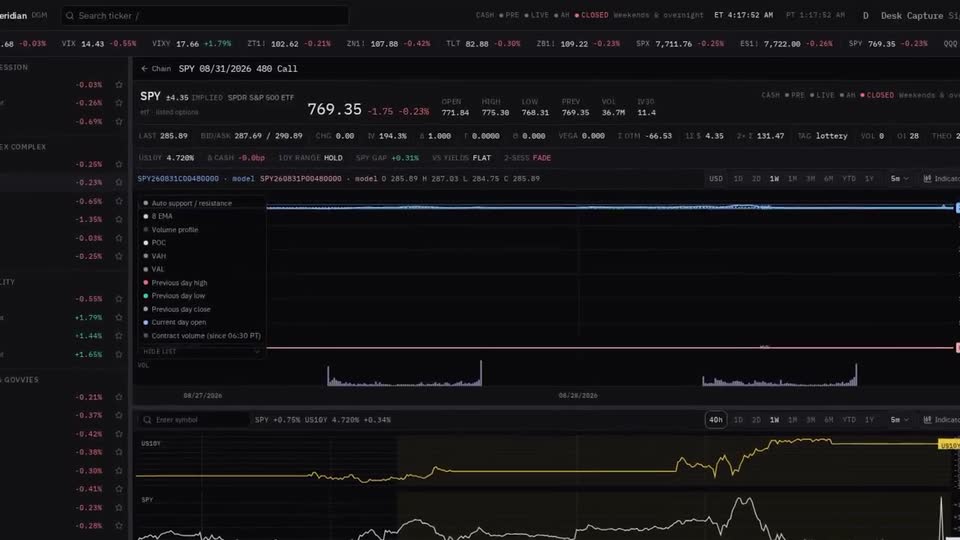Select 1D range on the option chart
This screenshot has height=540, width=960.
click(x=738, y=178)
